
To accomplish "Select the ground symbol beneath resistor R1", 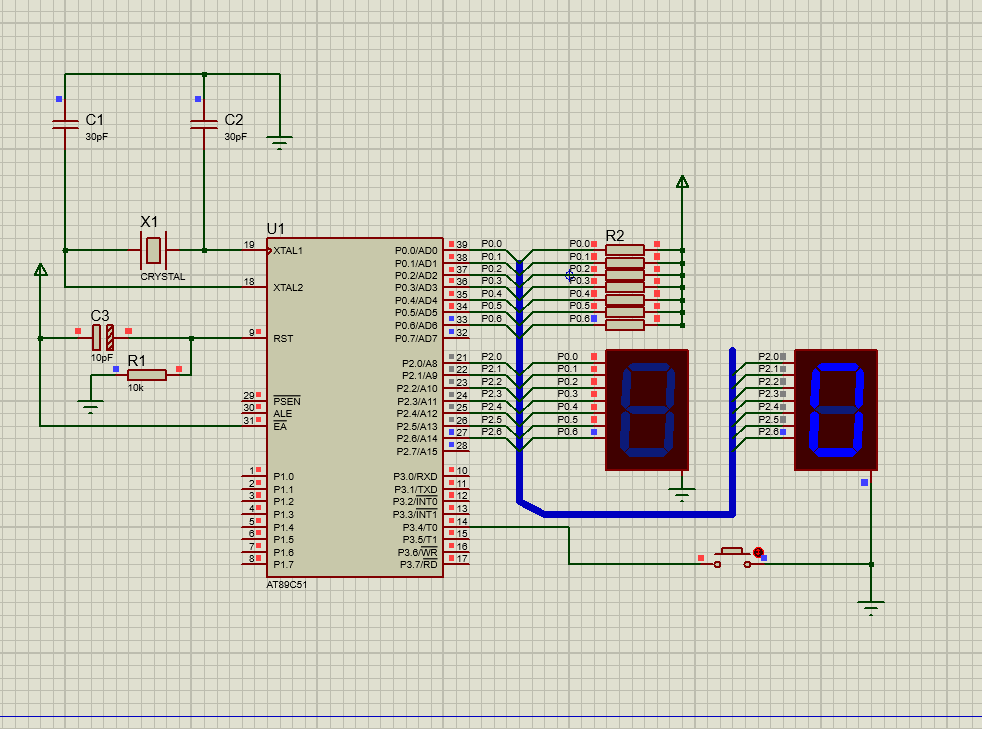I will coord(91,406).
